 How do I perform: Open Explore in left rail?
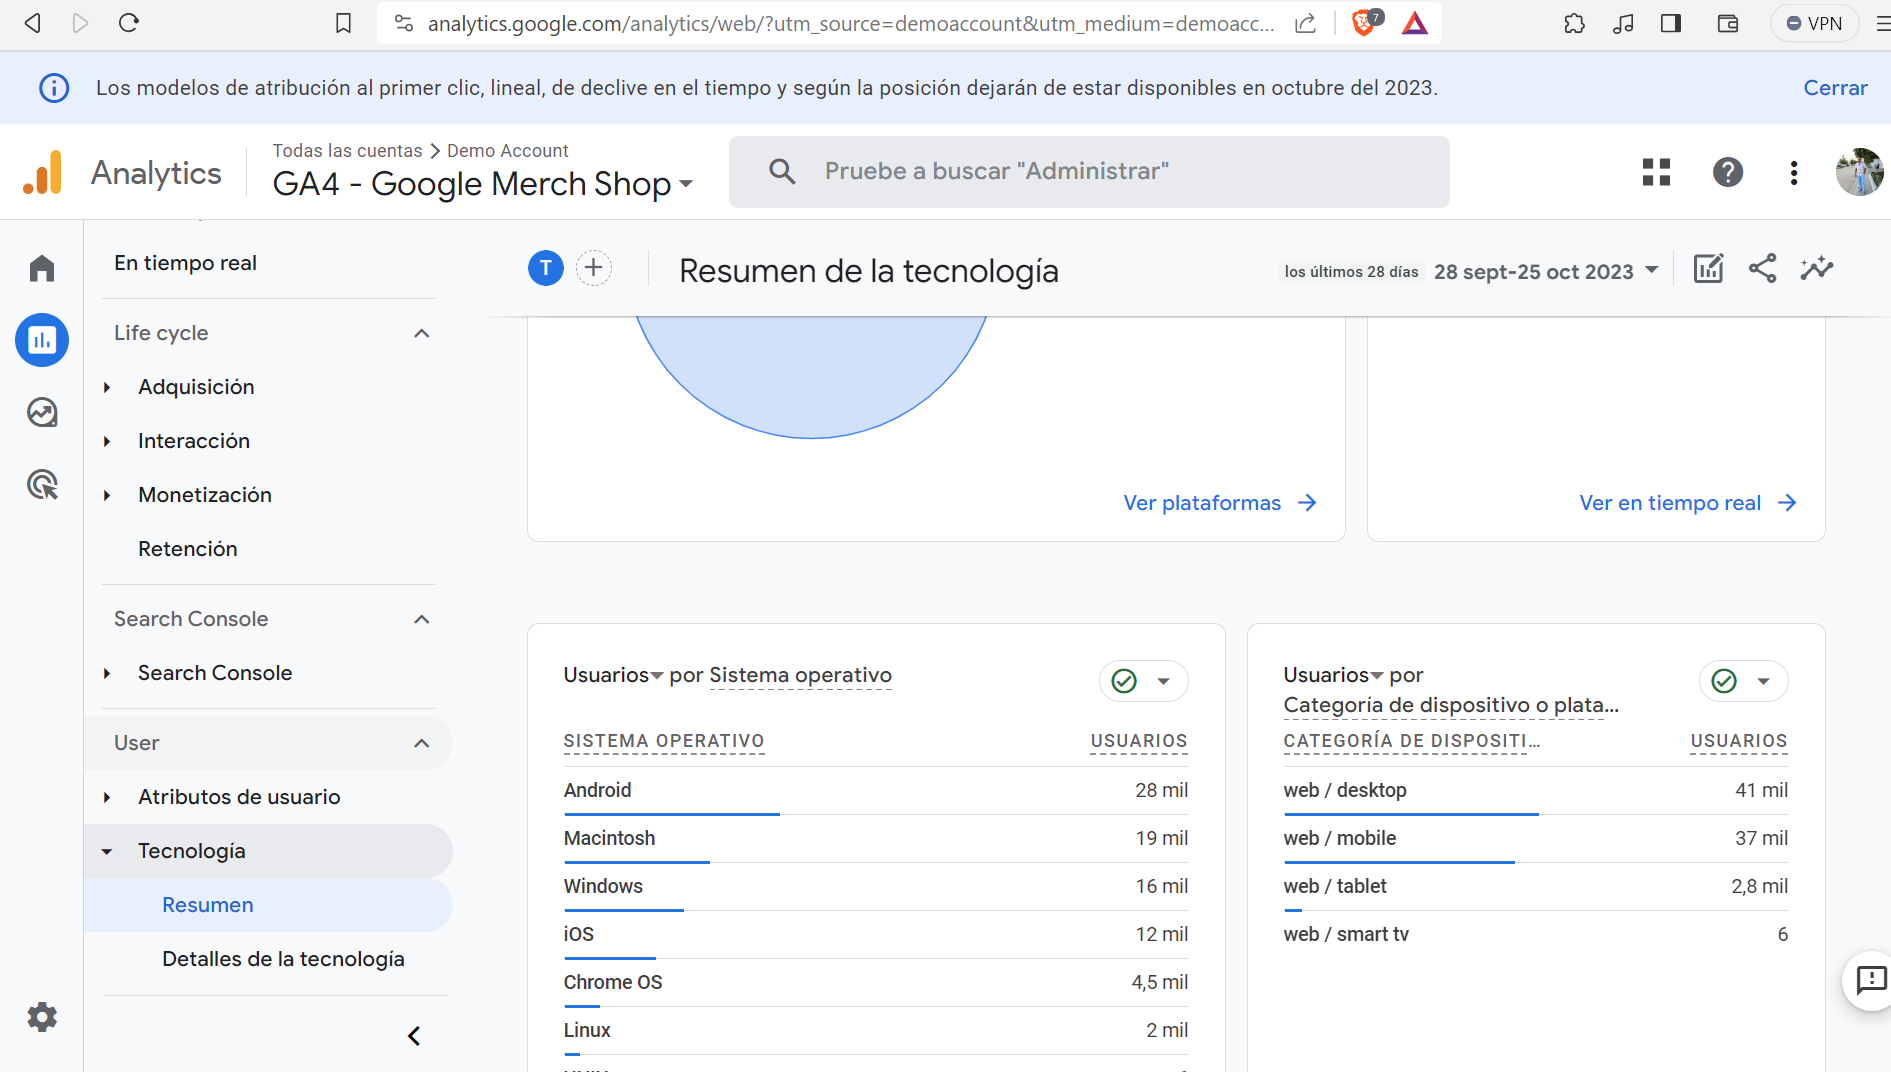pyautogui.click(x=42, y=412)
